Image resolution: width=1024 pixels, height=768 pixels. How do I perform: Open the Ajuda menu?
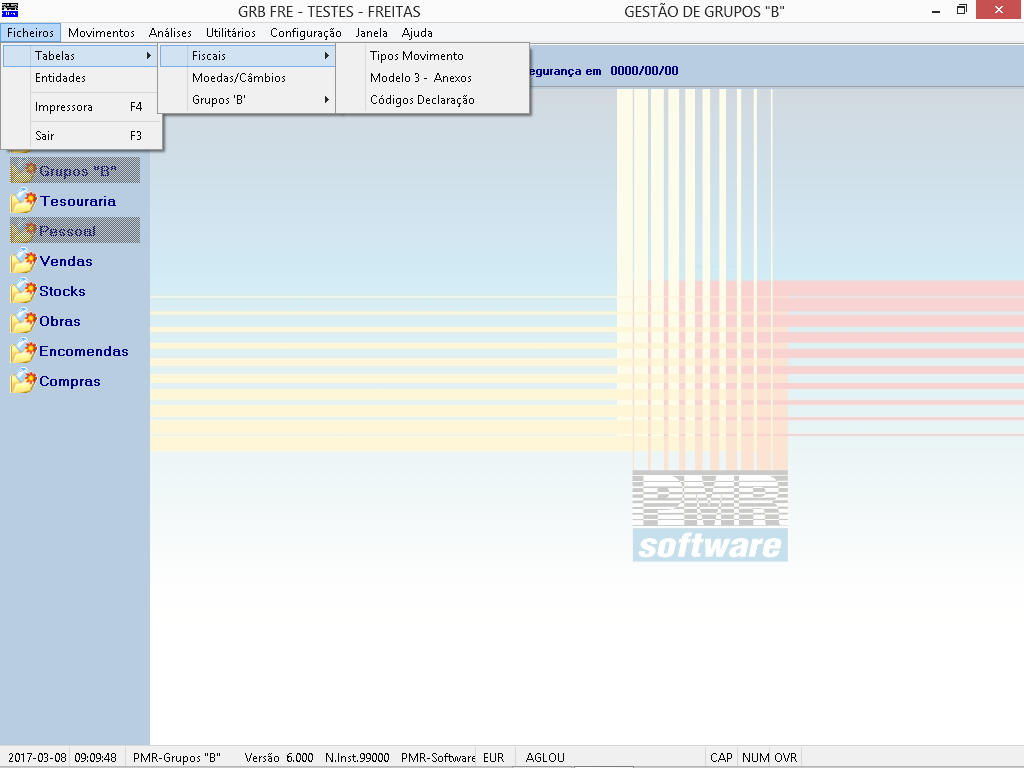pyautogui.click(x=417, y=33)
